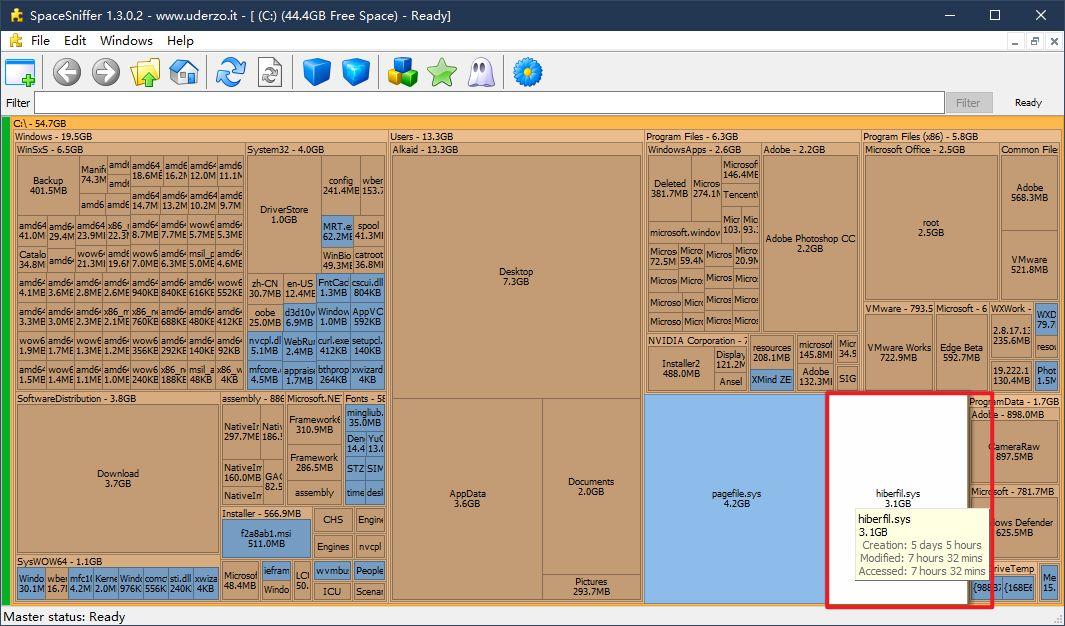This screenshot has height=626, width=1065.
Task: Click the green star tagged-files icon
Action: pyautogui.click(x=441, y=72)
